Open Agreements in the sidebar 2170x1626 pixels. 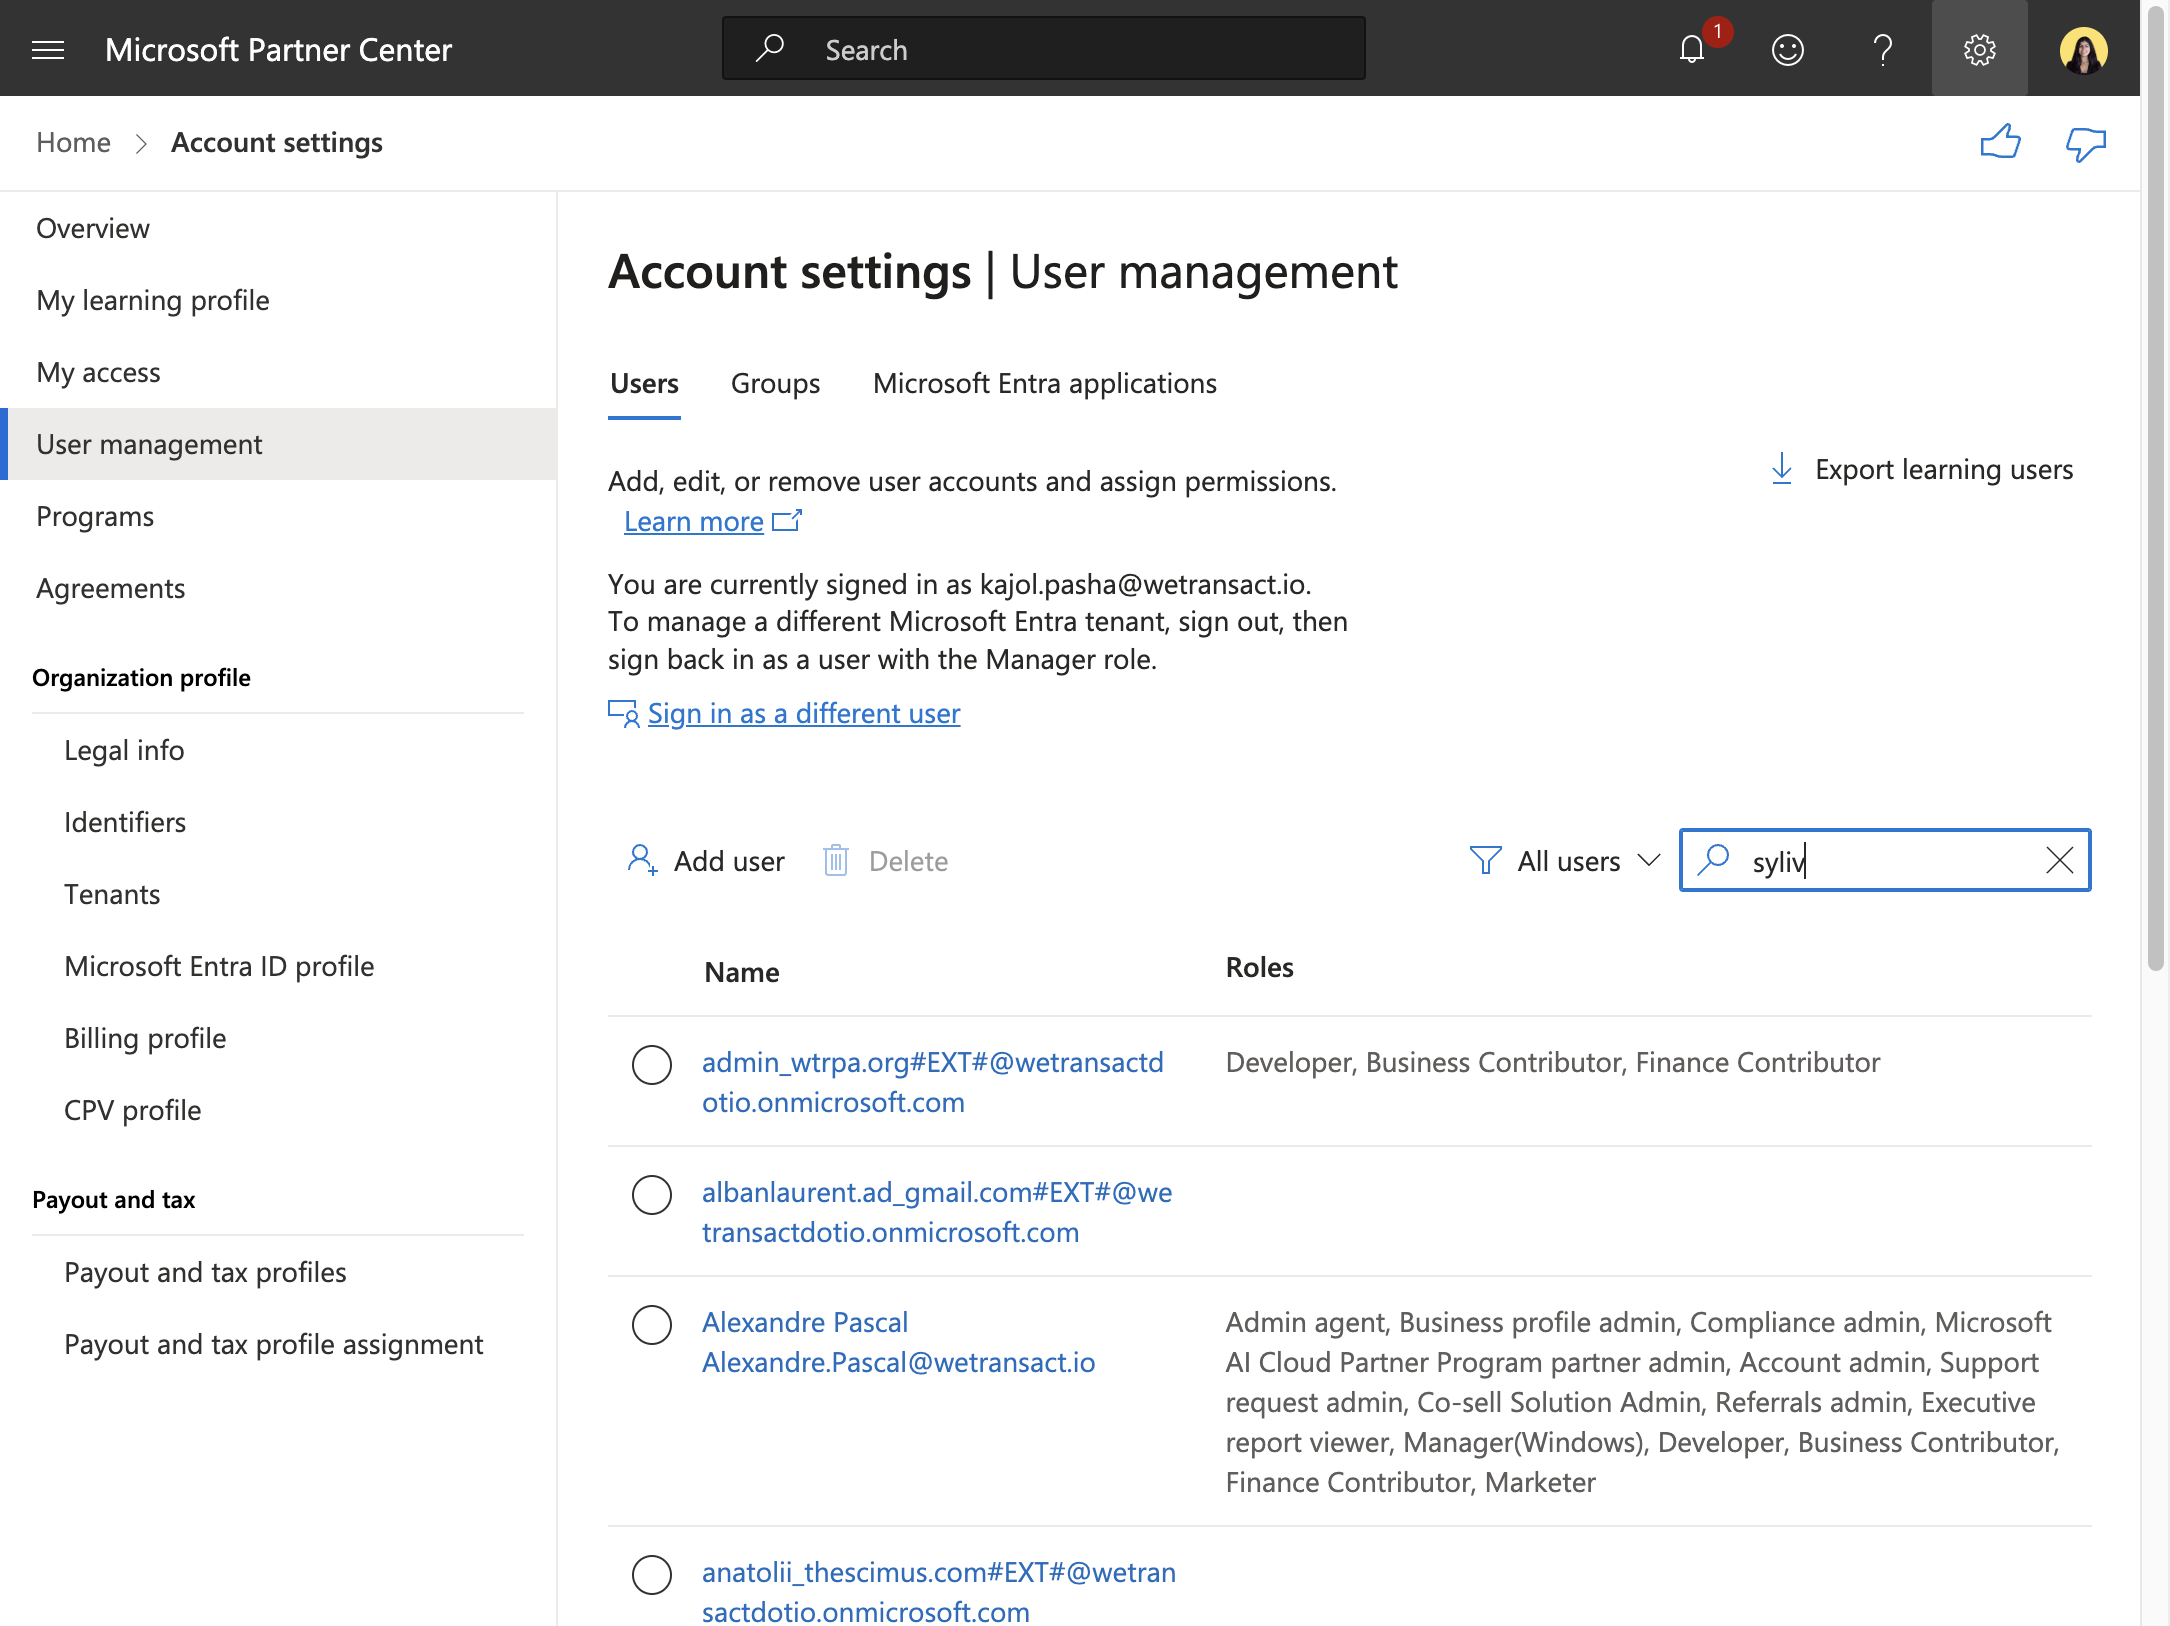tap(110, 588)
